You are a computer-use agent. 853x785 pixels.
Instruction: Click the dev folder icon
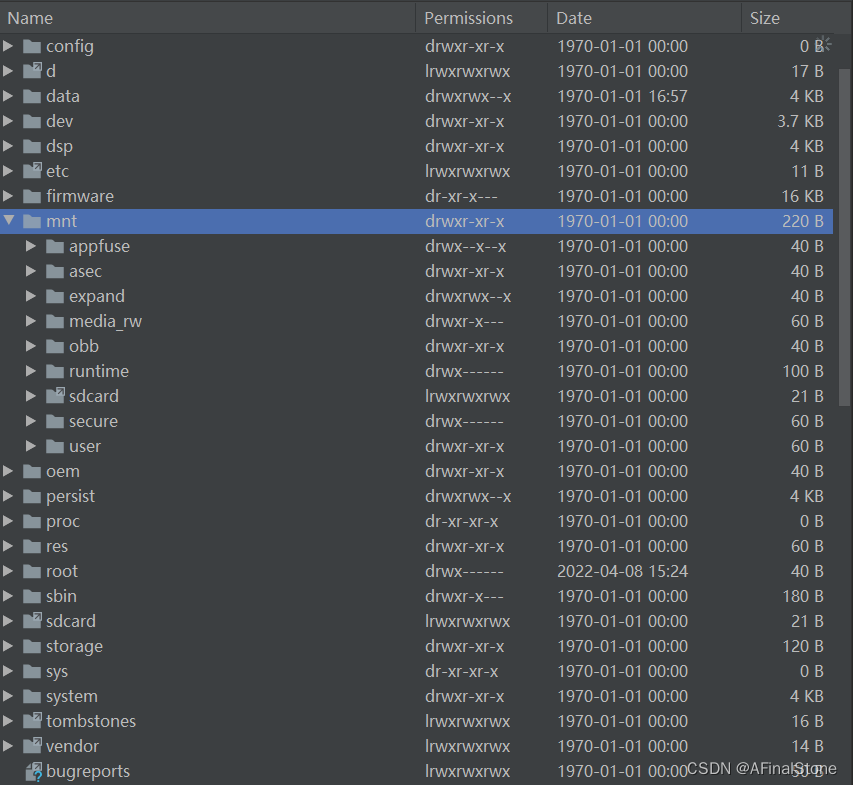click(32, 121)
